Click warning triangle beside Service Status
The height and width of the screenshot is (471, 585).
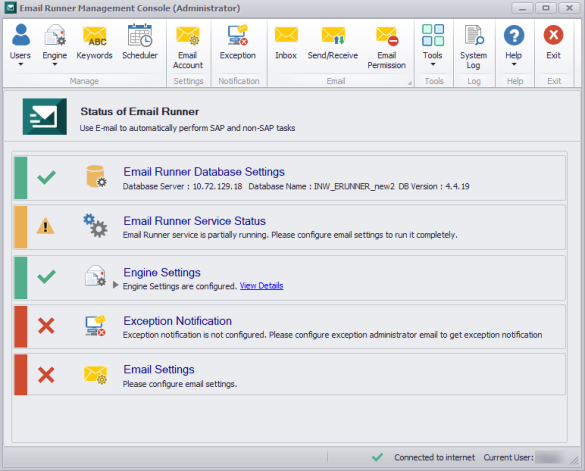click(x=46, y=226)
